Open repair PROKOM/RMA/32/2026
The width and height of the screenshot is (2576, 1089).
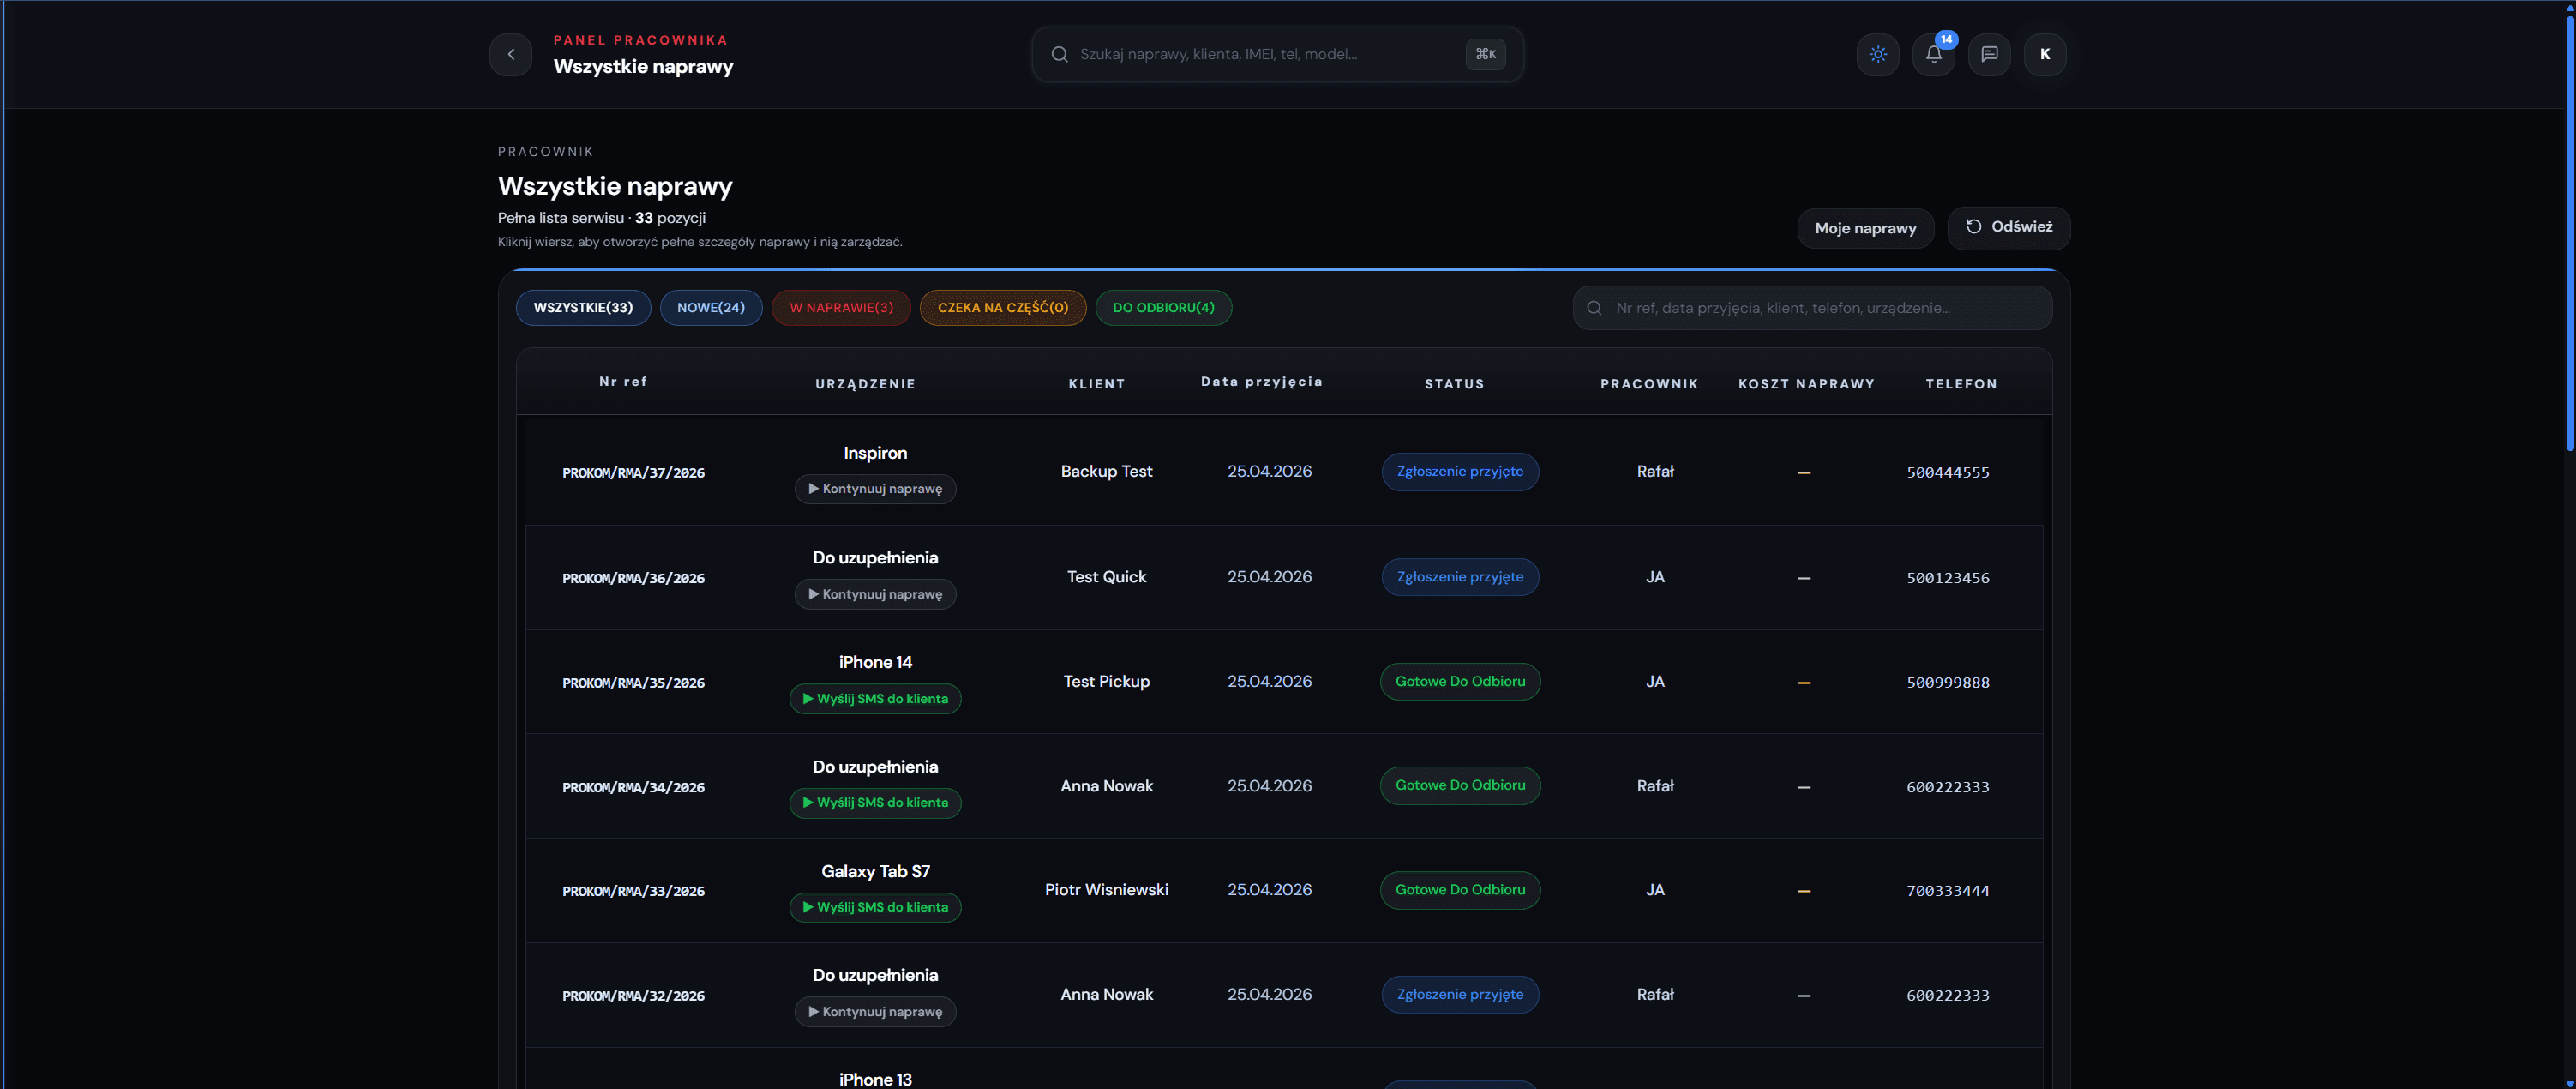pyautogui.click(x=633, y=996)
